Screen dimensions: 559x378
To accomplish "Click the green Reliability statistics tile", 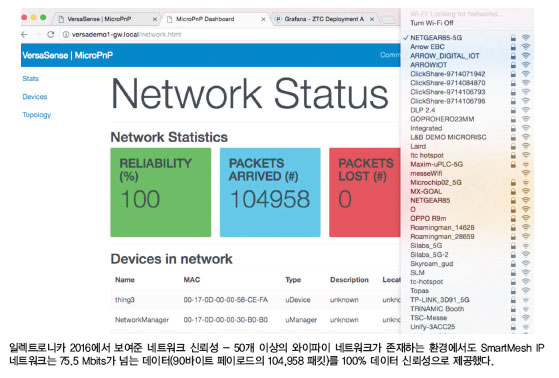I will tap(161, 192).
